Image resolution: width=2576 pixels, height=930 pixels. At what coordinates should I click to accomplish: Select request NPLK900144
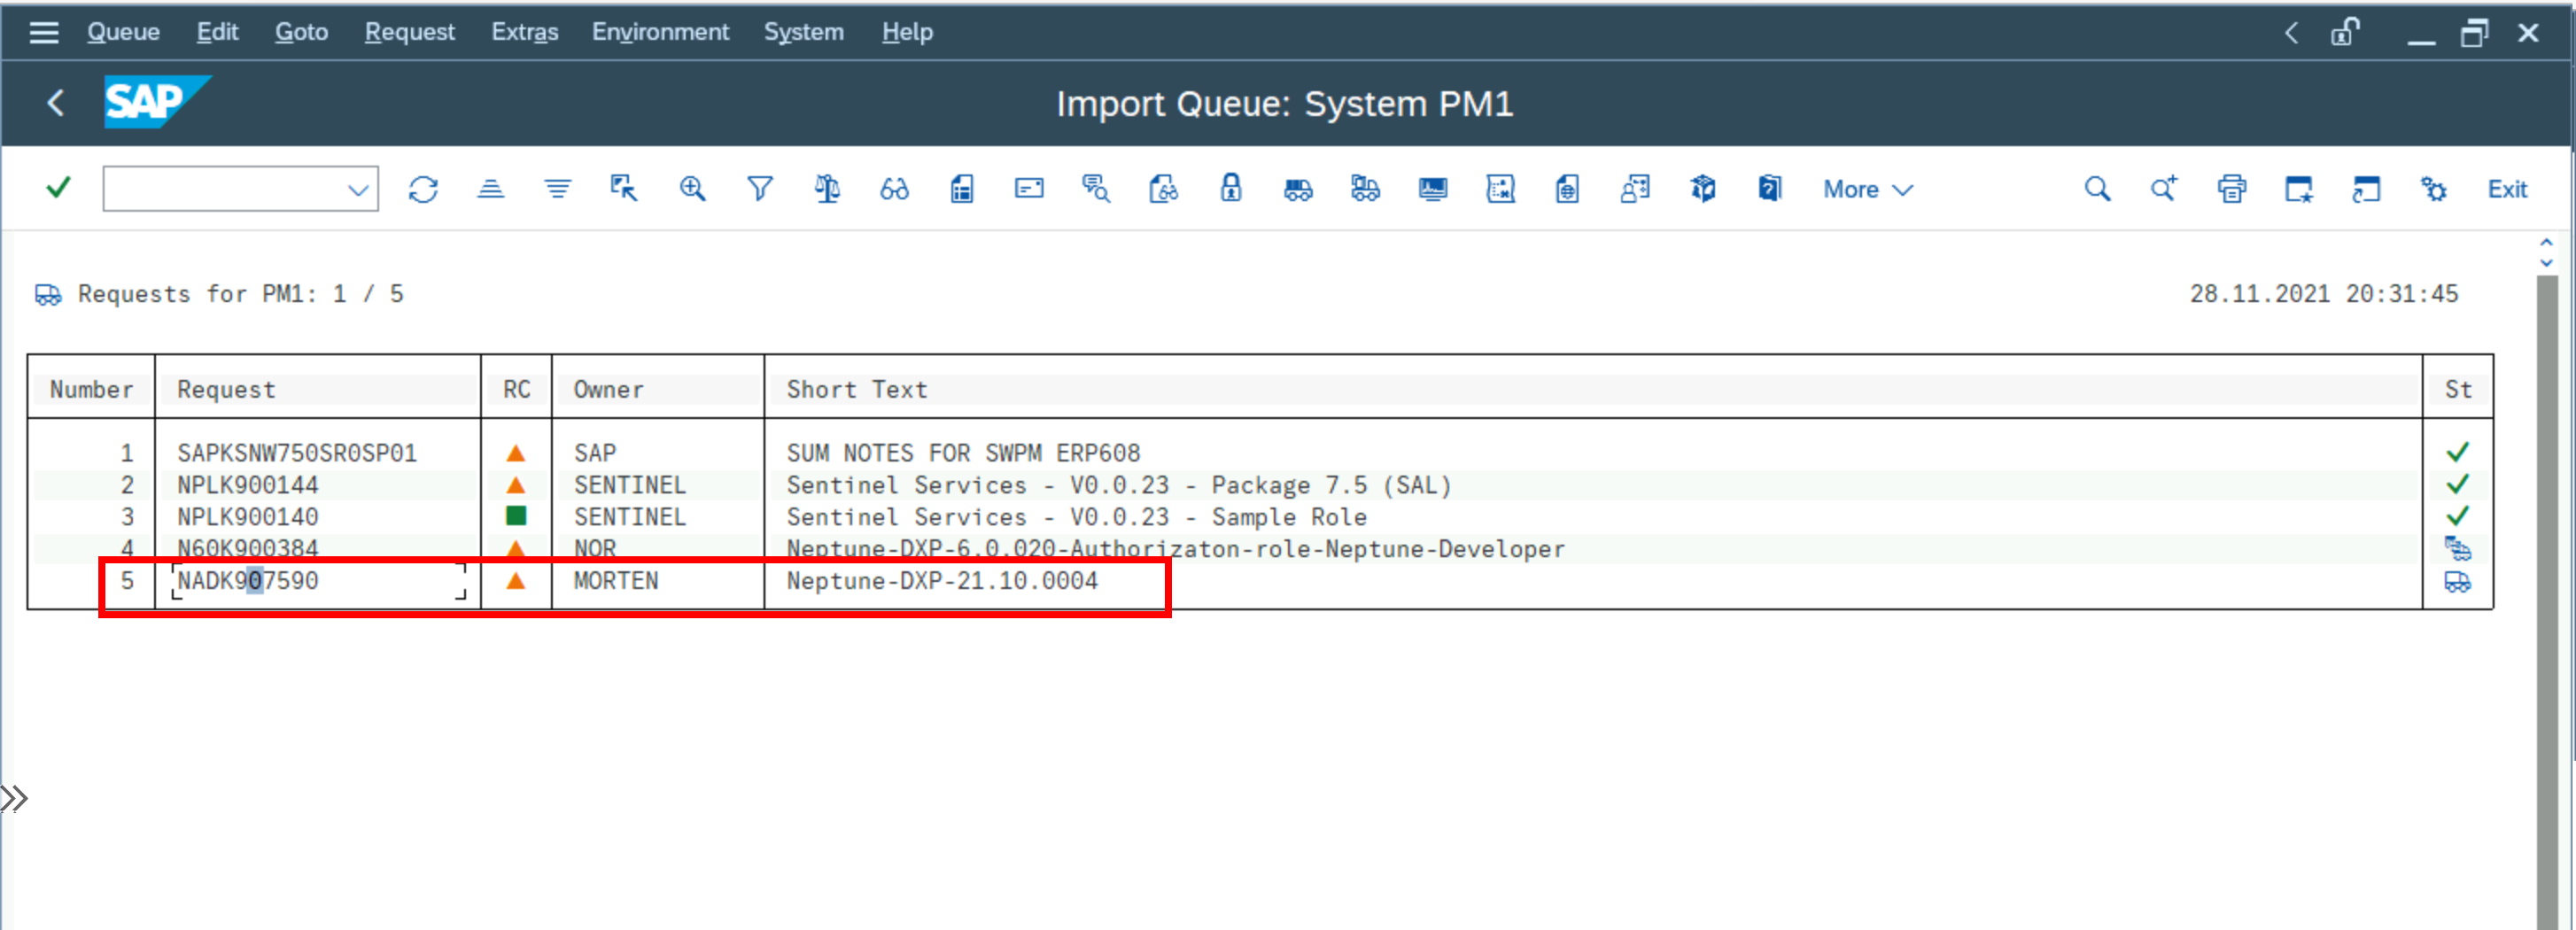click(x=247, y=485)
